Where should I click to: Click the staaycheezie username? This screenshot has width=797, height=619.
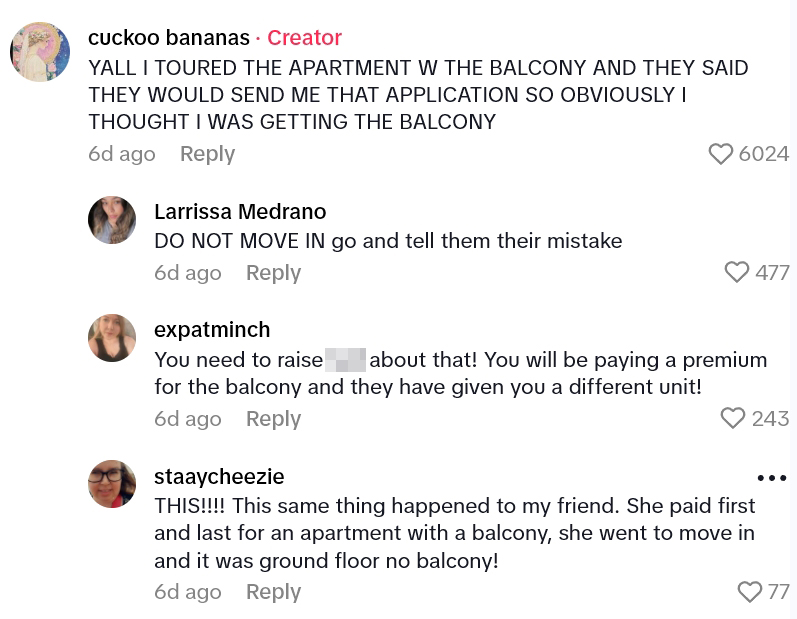tap(219, 477)
